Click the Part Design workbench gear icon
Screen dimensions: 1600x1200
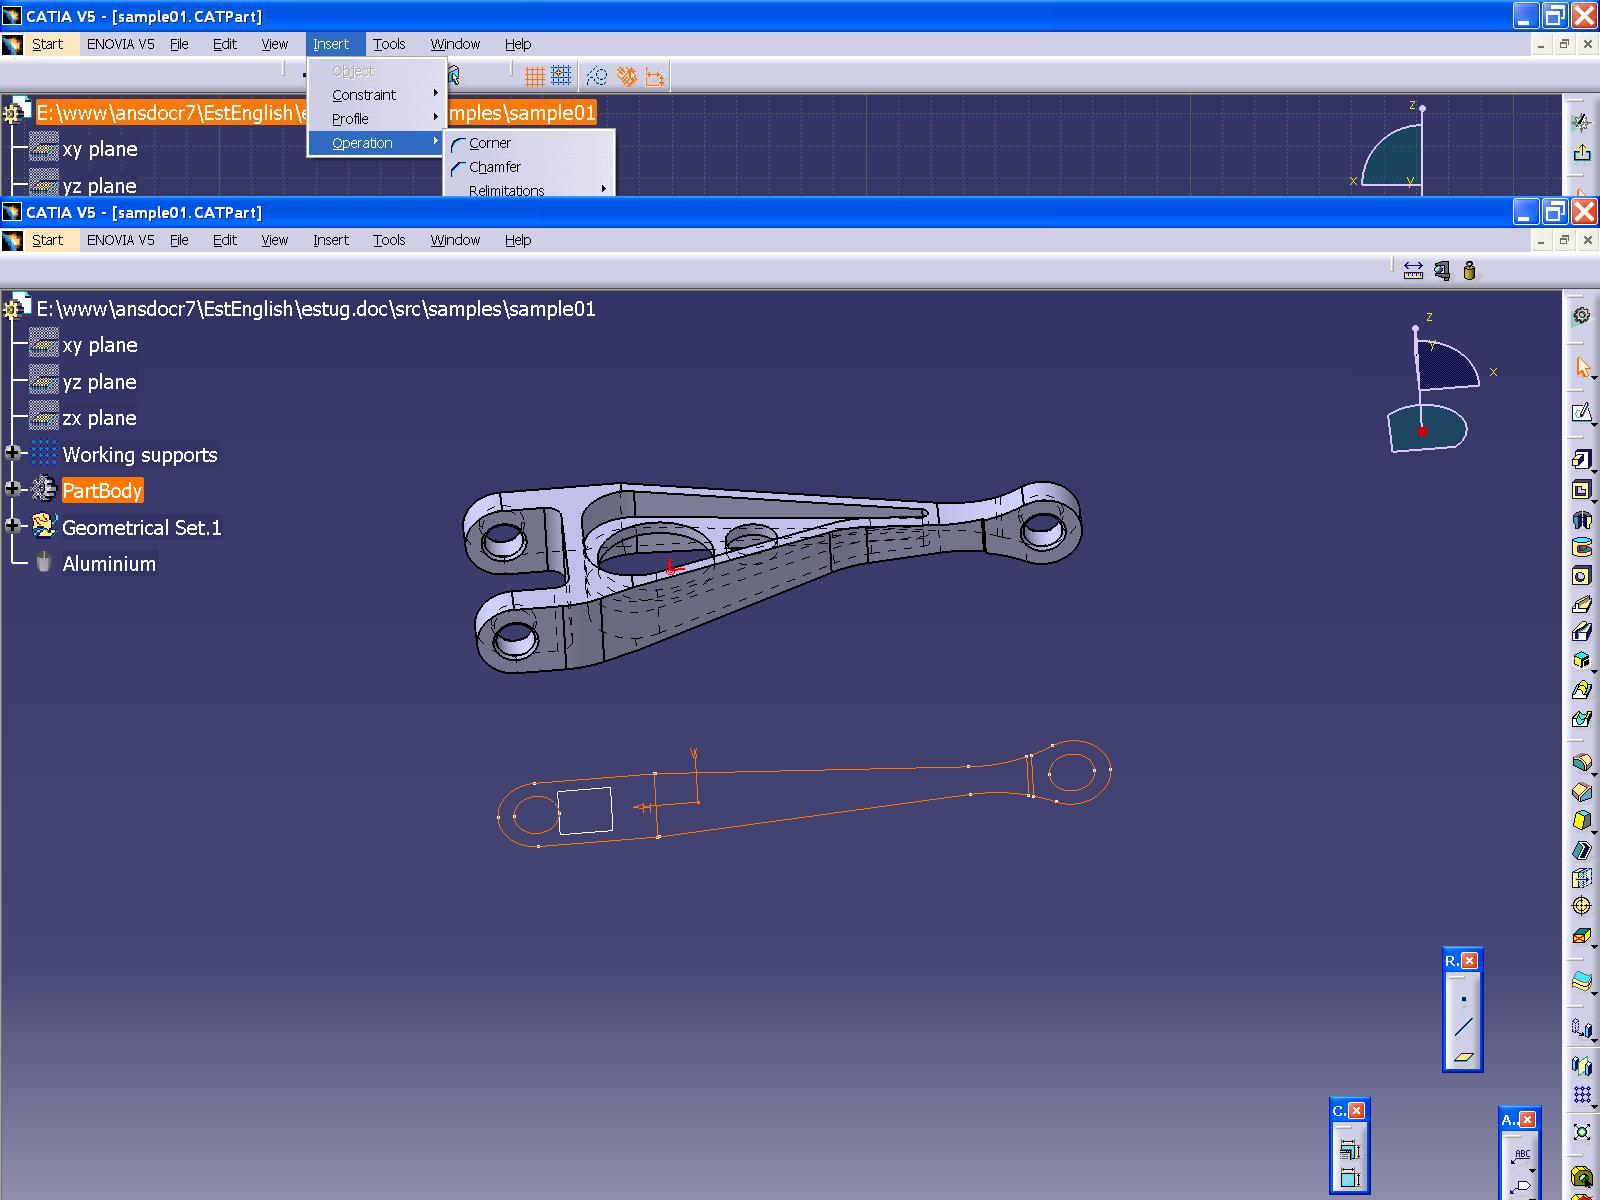coord(1581,316)
